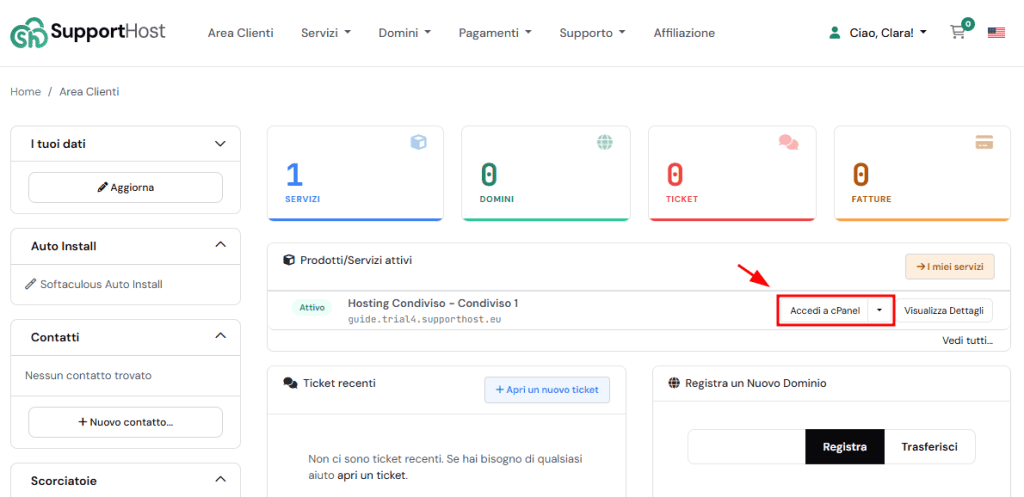The height and width of the screenshot is (497, 1024).
Task: Click the Aggiorna button
Action: (125, 187)
